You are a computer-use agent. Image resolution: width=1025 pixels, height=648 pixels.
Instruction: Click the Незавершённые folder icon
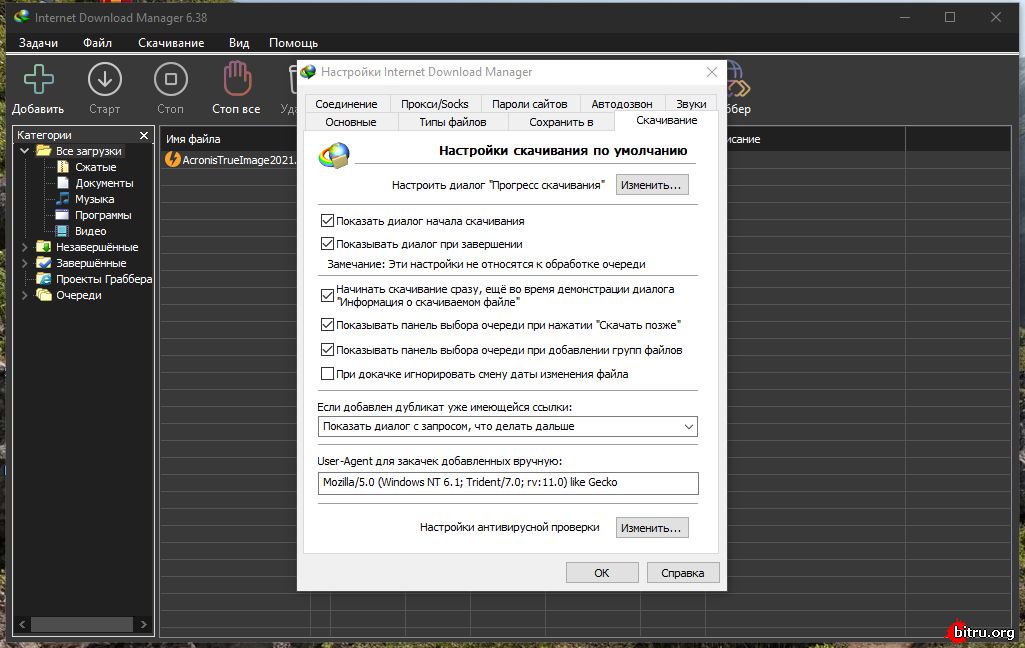coord(44,247)
